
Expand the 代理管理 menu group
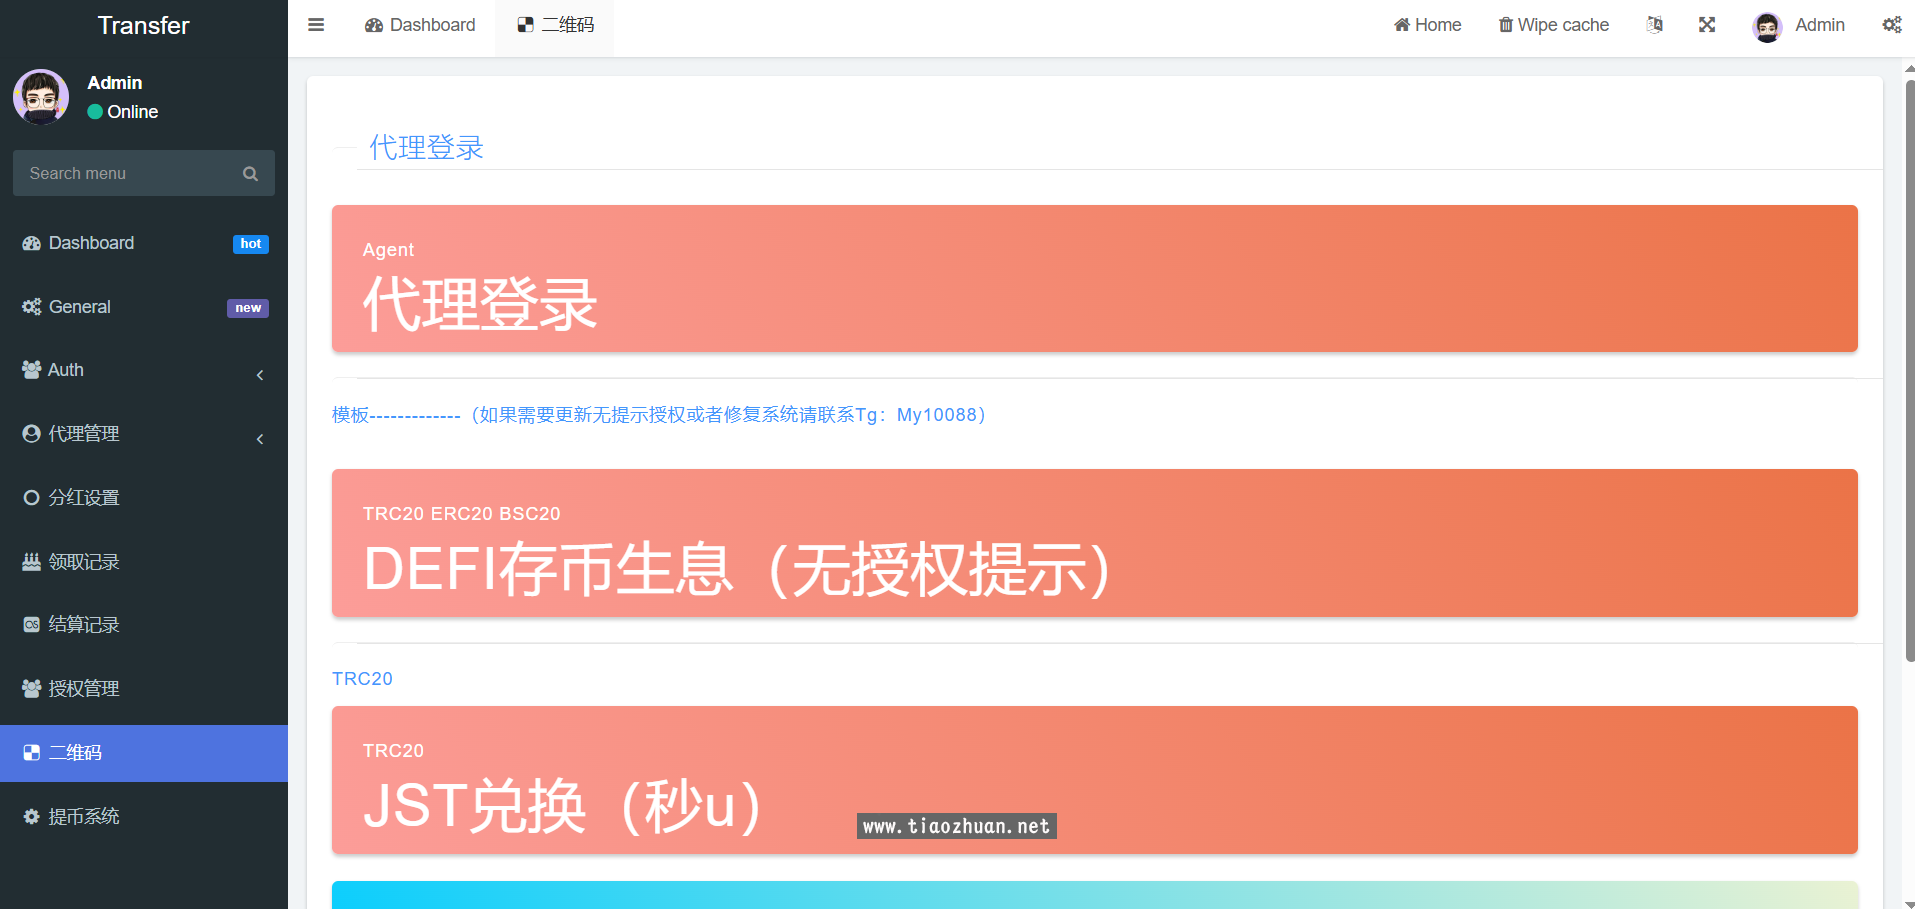(144, 434)
